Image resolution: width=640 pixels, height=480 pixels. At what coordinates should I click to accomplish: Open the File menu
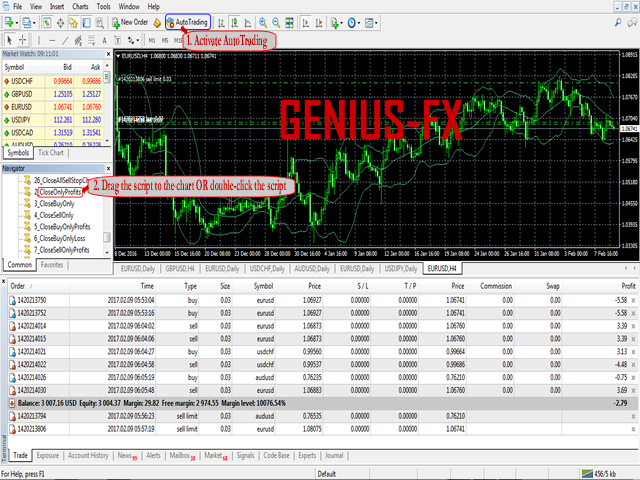(17, 7)
